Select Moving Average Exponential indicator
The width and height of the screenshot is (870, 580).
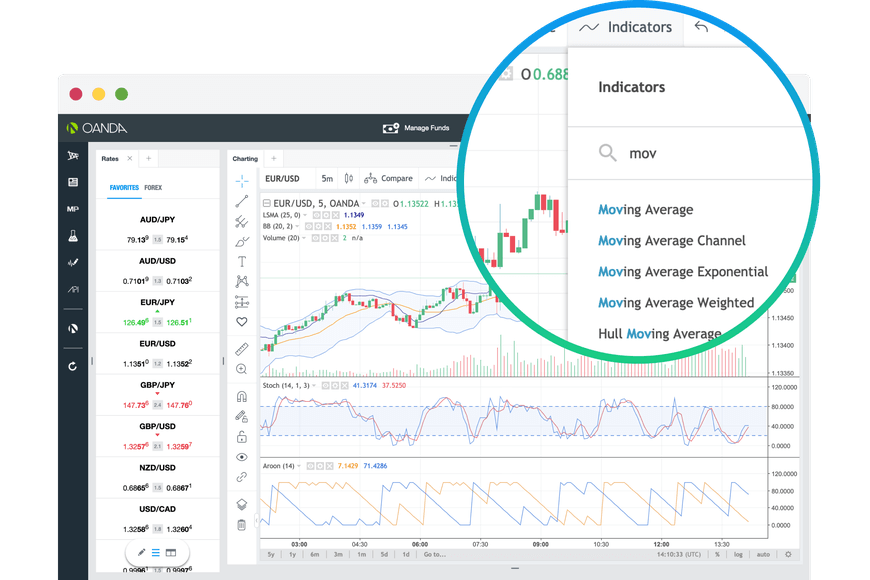pyautogui.click(x=683, y=272)
